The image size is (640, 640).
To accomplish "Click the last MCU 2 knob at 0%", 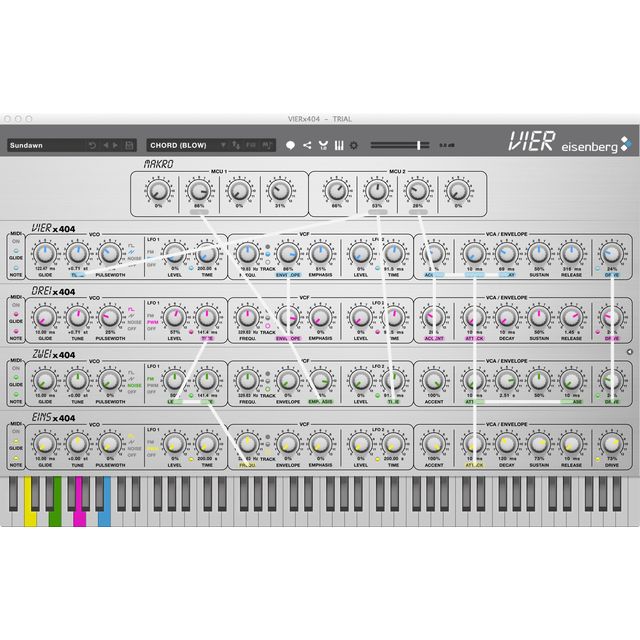I will point(458,191).
